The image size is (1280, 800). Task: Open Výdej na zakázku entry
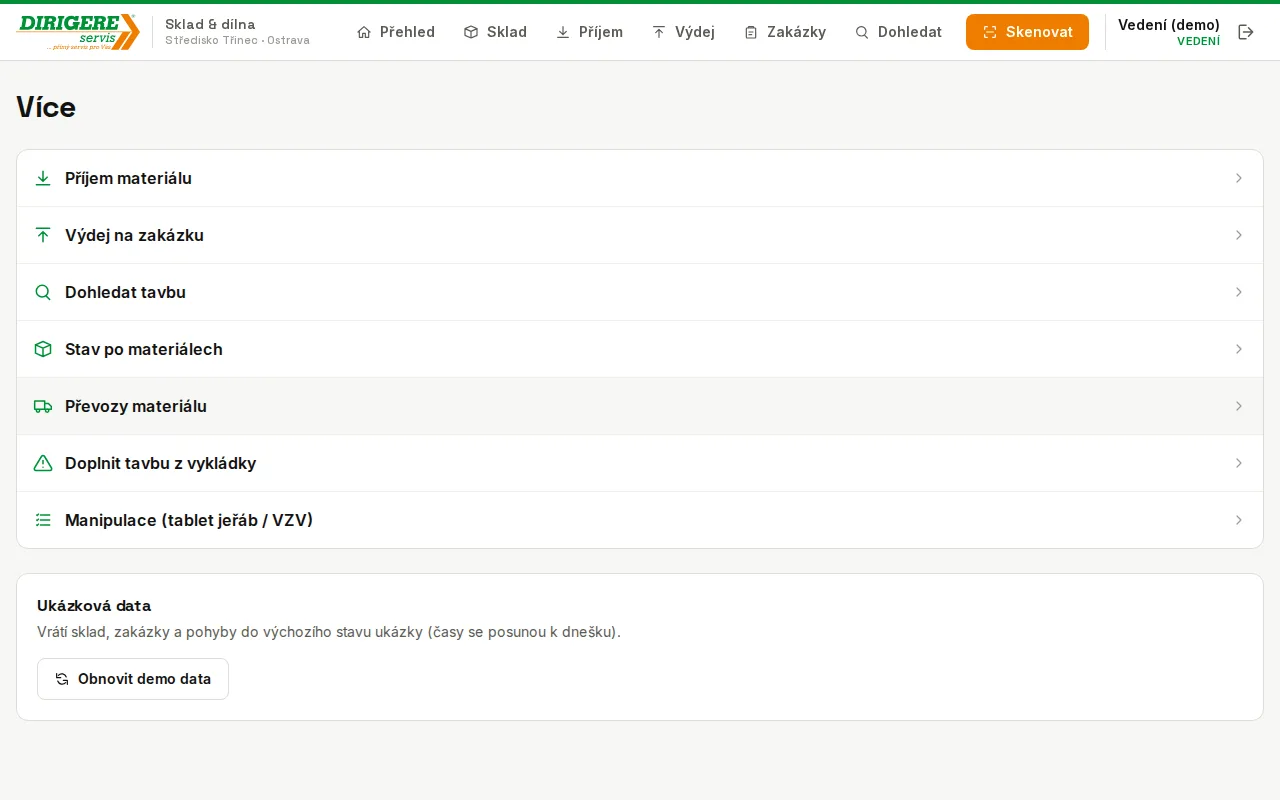pos(640,235)
